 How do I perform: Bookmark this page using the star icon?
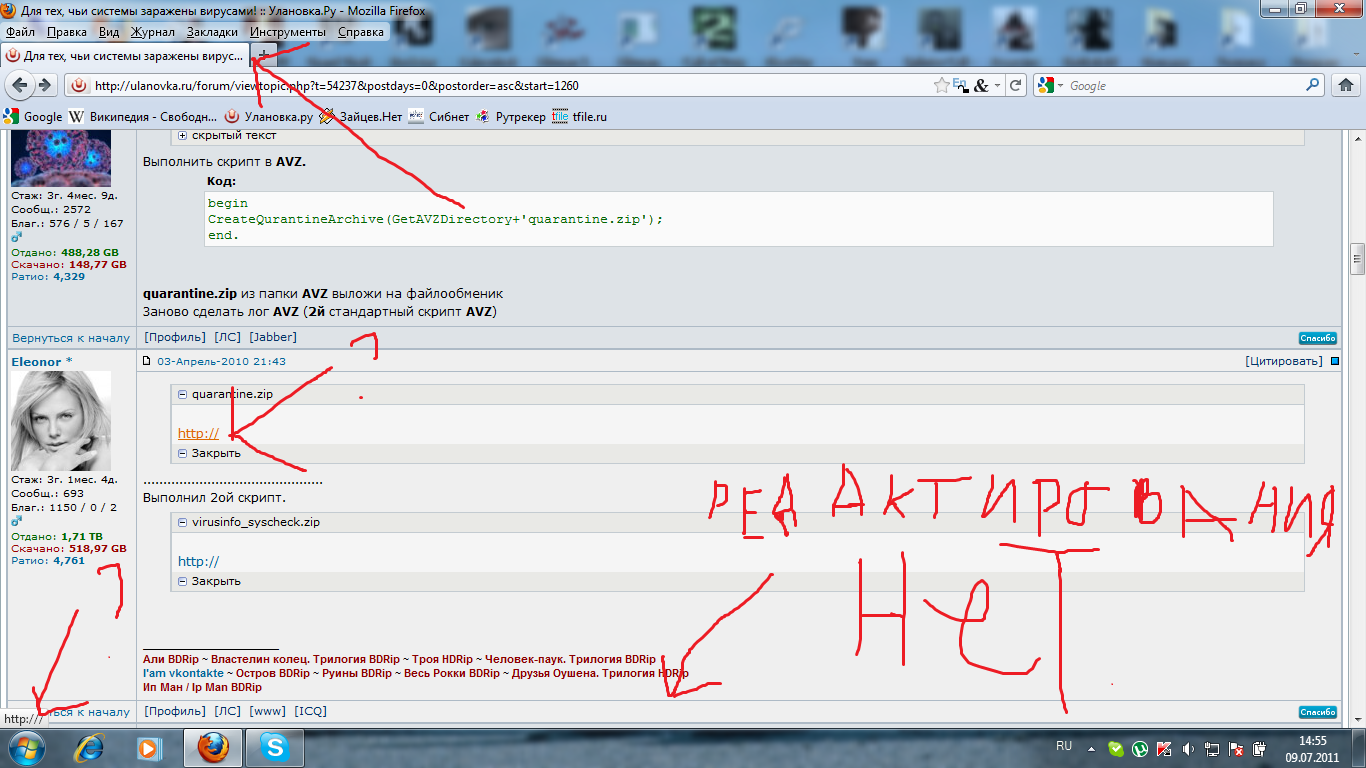(941, 86)
